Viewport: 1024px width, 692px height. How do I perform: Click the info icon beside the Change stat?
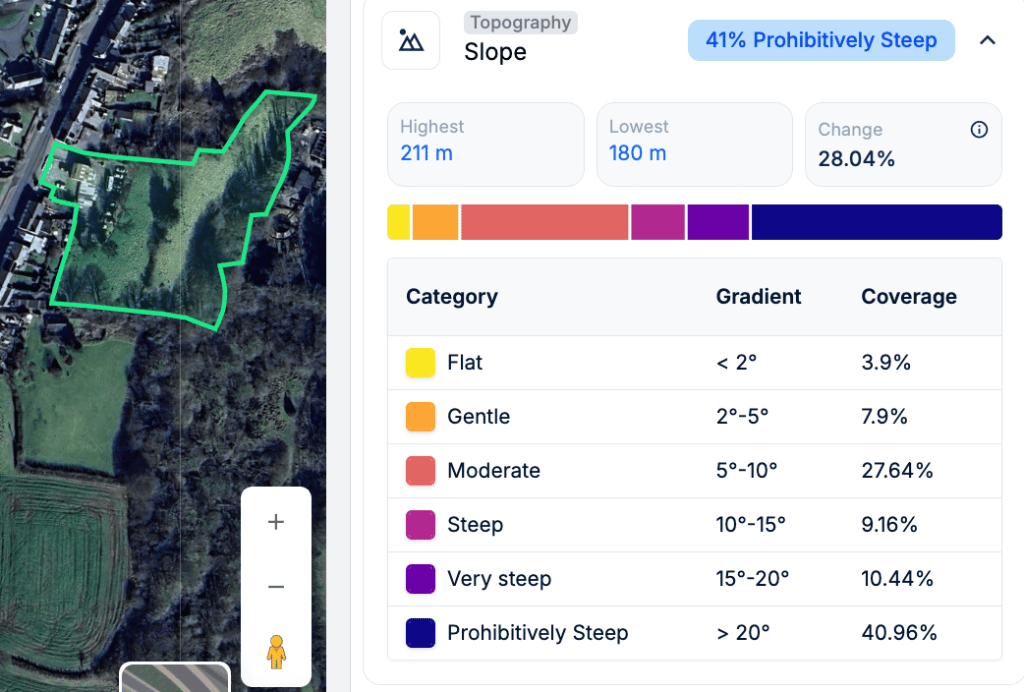coord(979,129)
